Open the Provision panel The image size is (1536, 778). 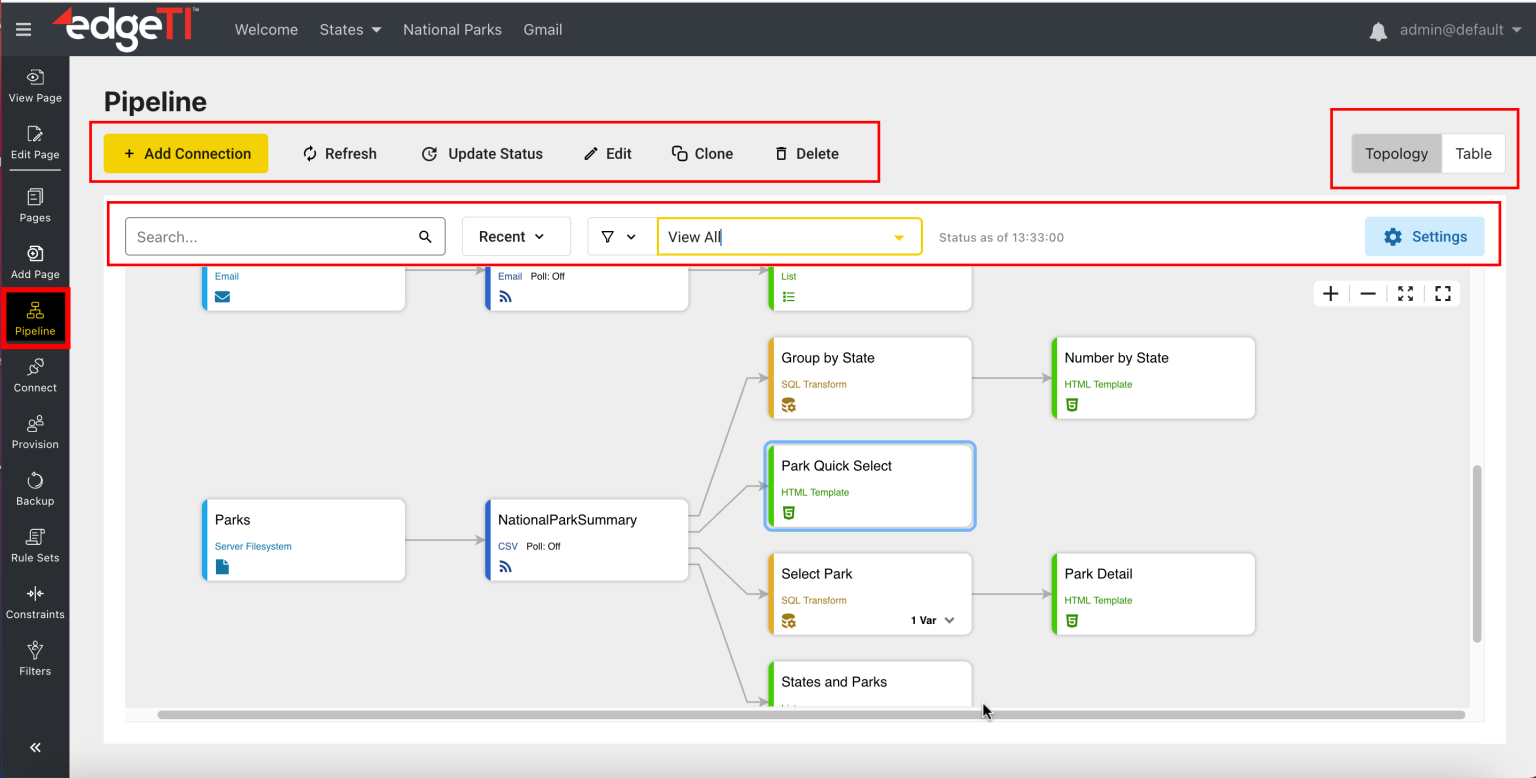coord(35,431)
